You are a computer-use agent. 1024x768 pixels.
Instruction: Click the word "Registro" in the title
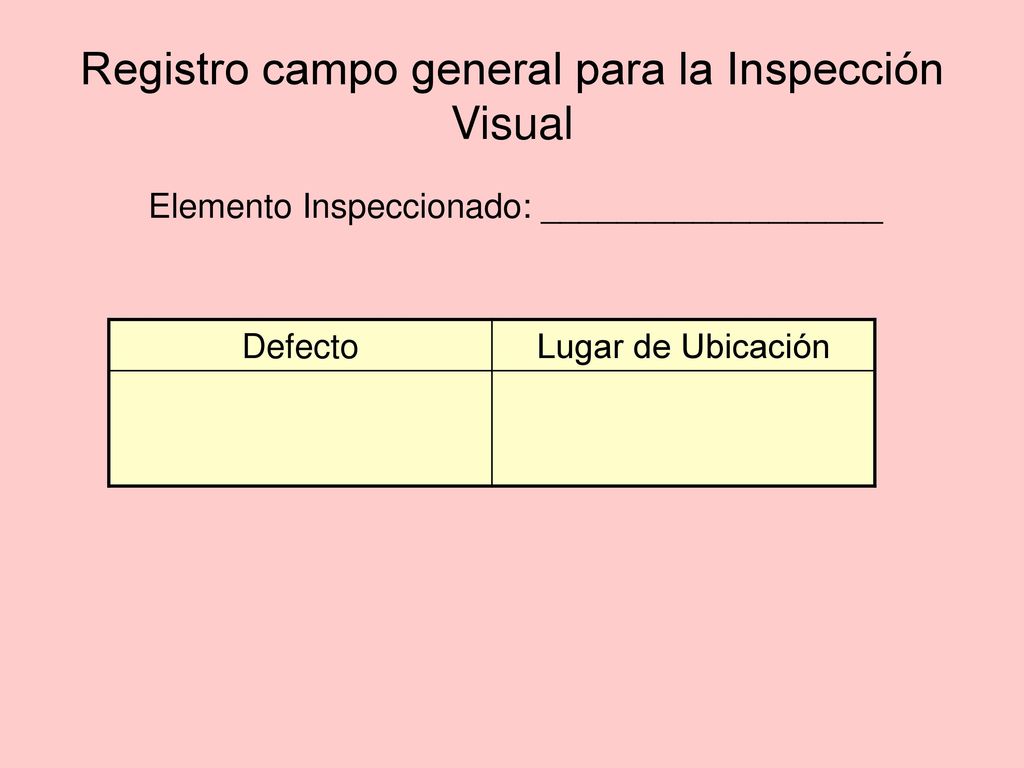[165, 70]
